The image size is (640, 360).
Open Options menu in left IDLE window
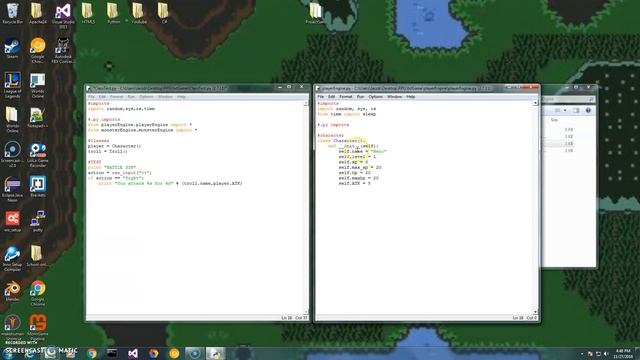point(146,97)
